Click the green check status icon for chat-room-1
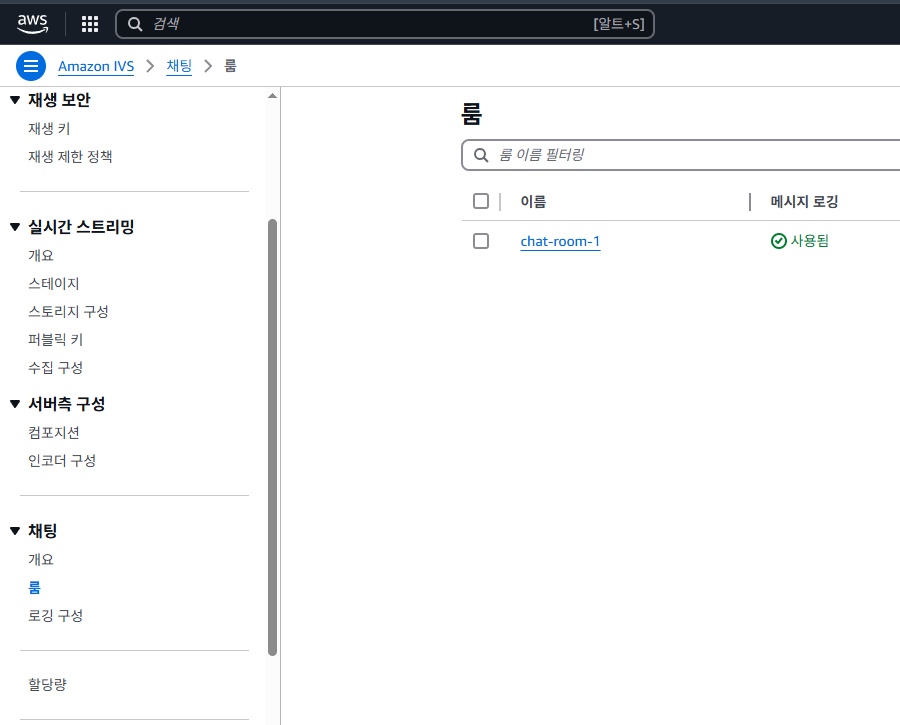This screenshot has height=725, width=900. click(x=778, y=241)
